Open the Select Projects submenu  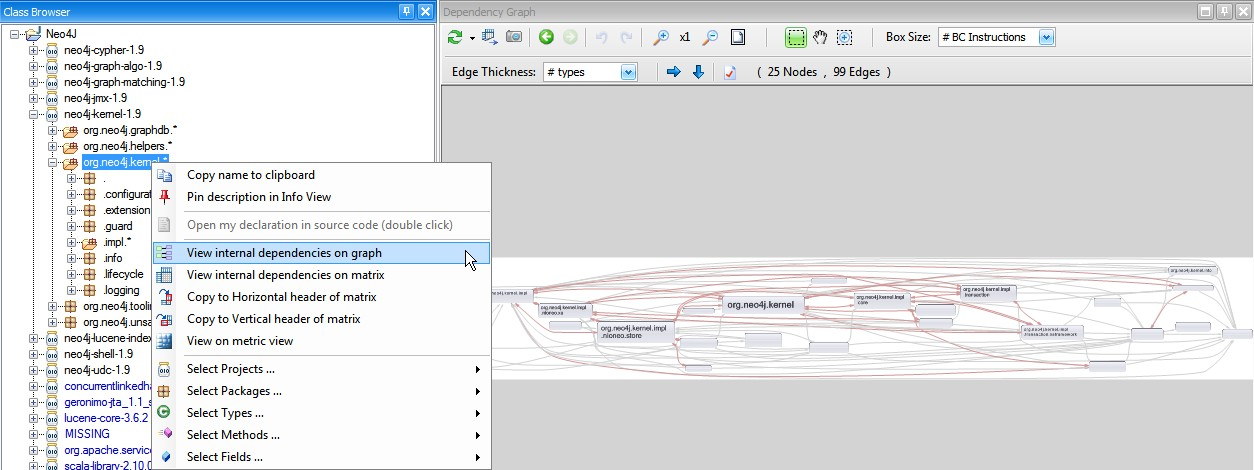point(322,369)
